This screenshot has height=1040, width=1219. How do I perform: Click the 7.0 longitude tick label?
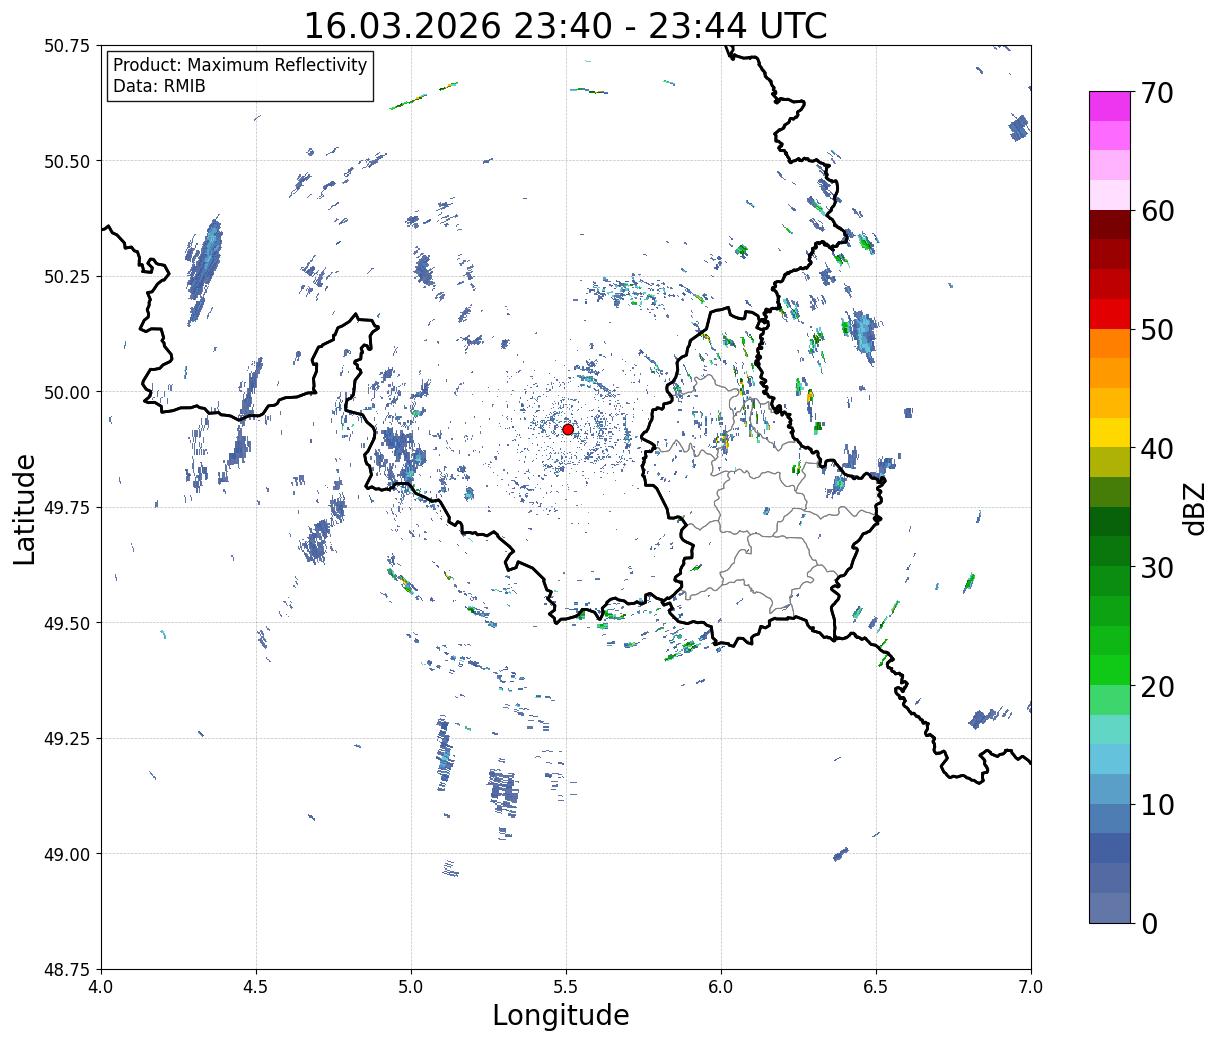(x=1030, y=987)
